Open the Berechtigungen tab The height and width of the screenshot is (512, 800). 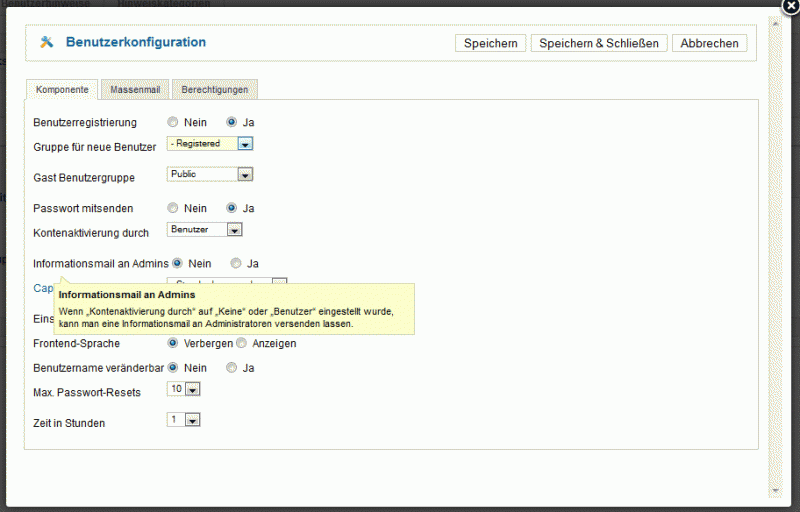[215, 90]
